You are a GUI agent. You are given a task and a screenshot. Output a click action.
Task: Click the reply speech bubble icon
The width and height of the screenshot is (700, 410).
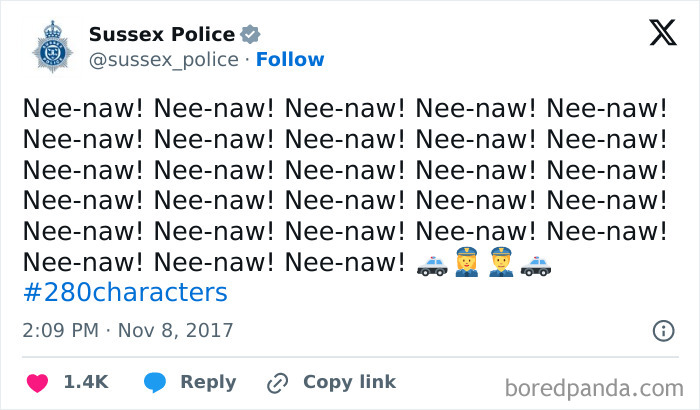tap(154, 382)
